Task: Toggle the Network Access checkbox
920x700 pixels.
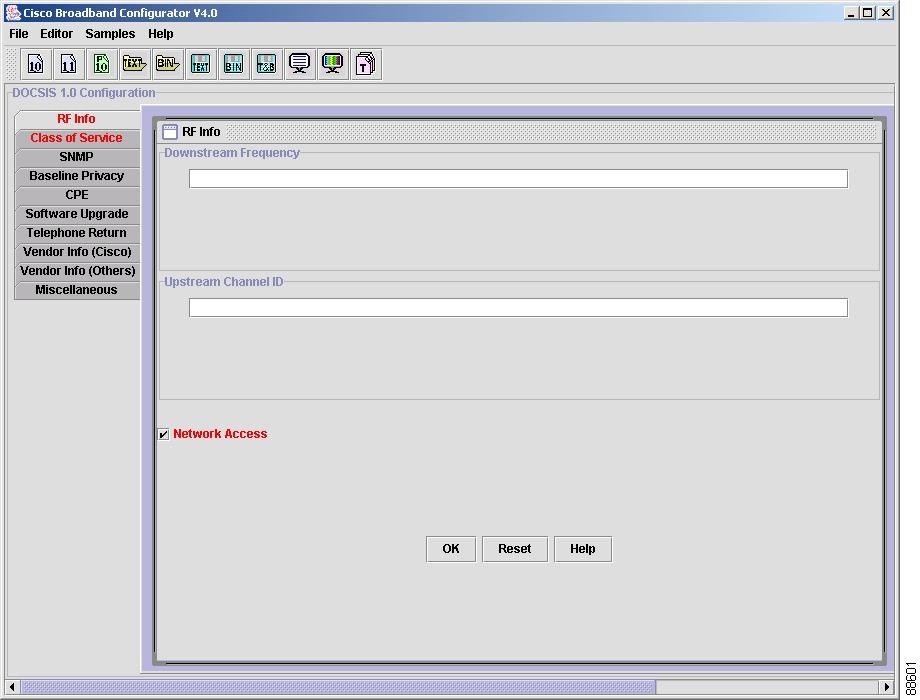Action: pos(163,434)
